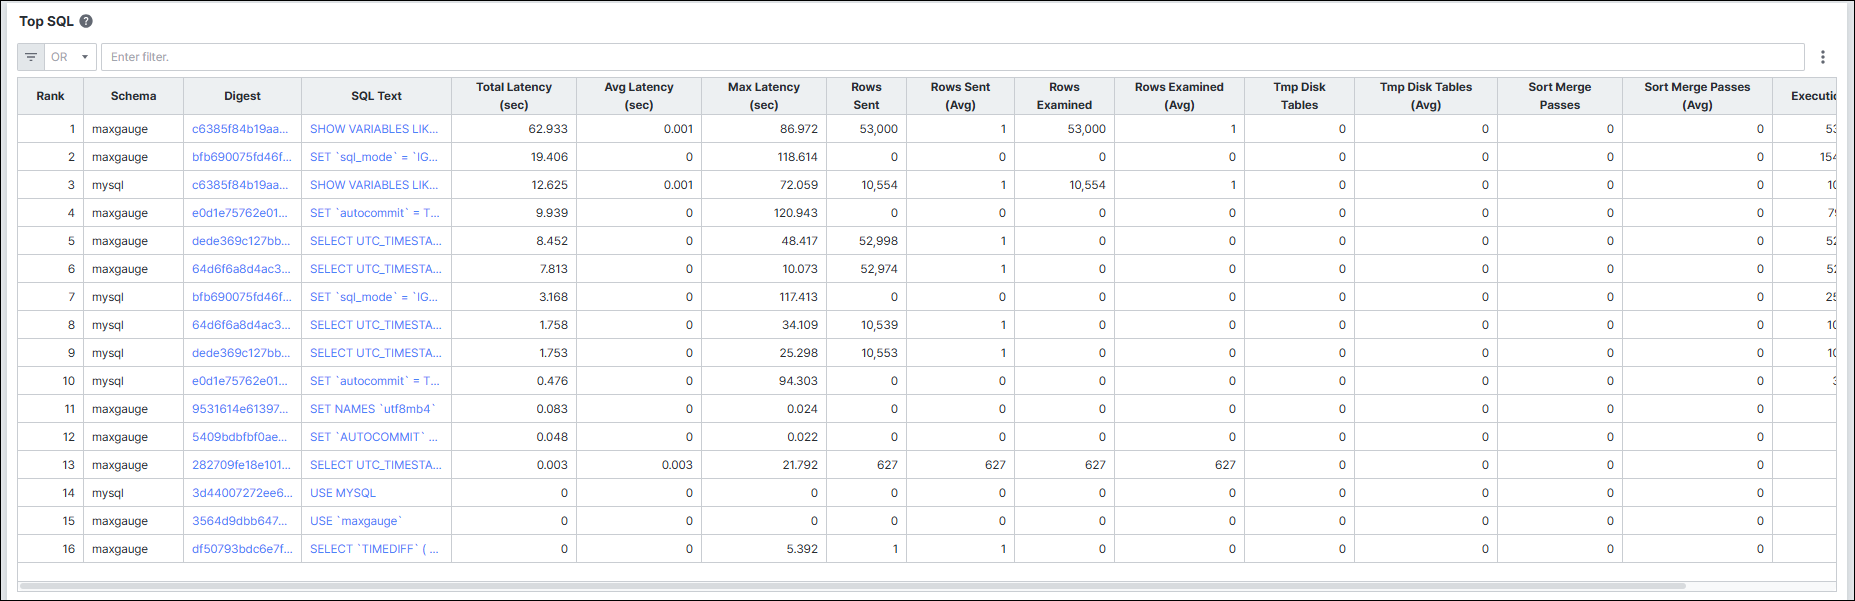Click the horizontal scrollbar under the table
The width and height of the screenshot is (1855, 601).
point(852,586)
